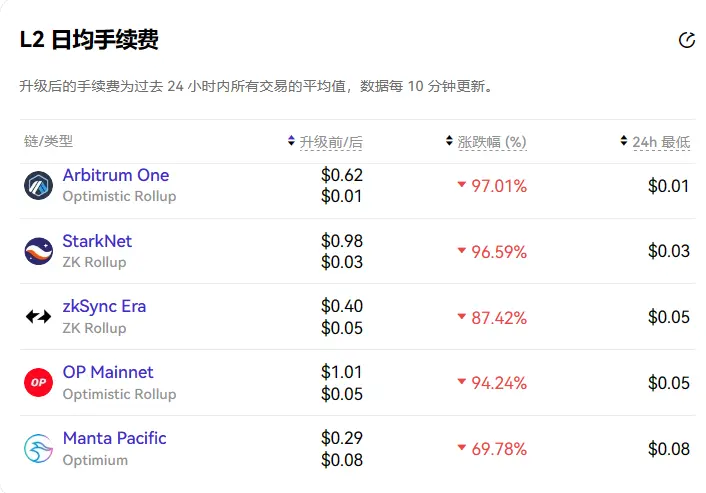The height and width of the screenshot is (493, 706).
Task: Click the 涨跌幅 (%) header label
Action: pyautogui.click(x=492, y=142)
